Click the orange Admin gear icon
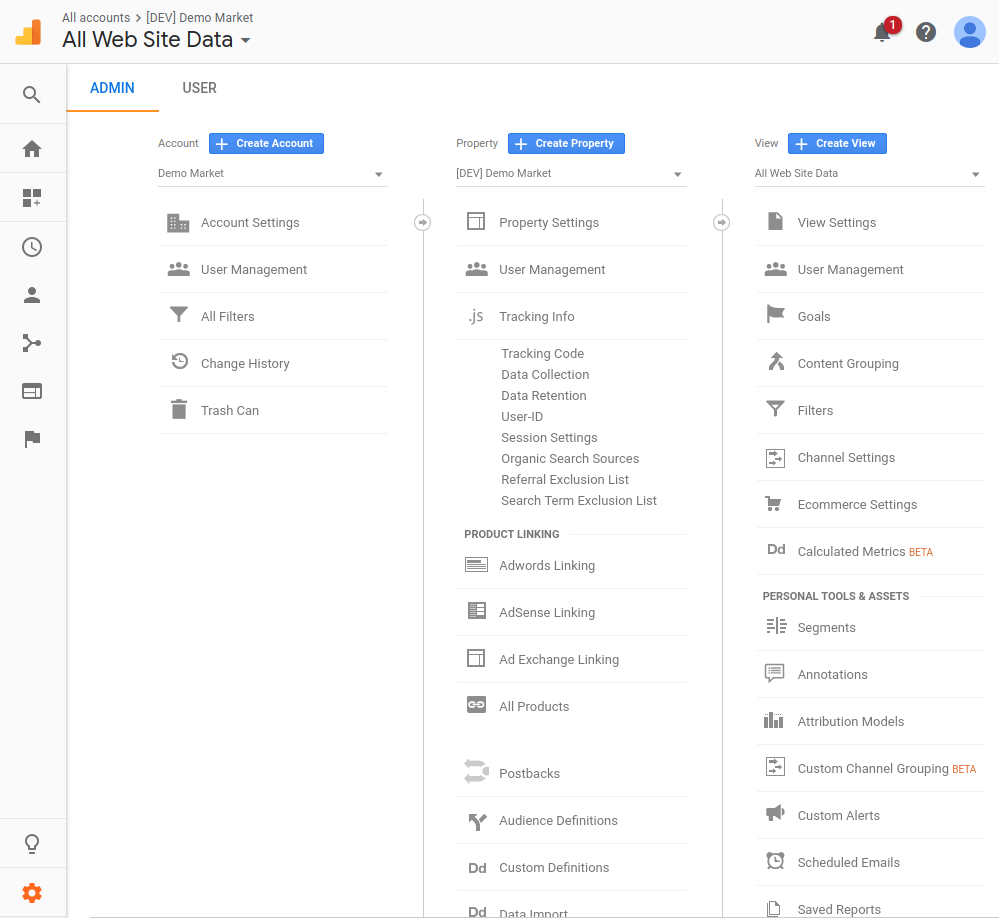Viewport: 999px width, 918px height. point(32,893)
